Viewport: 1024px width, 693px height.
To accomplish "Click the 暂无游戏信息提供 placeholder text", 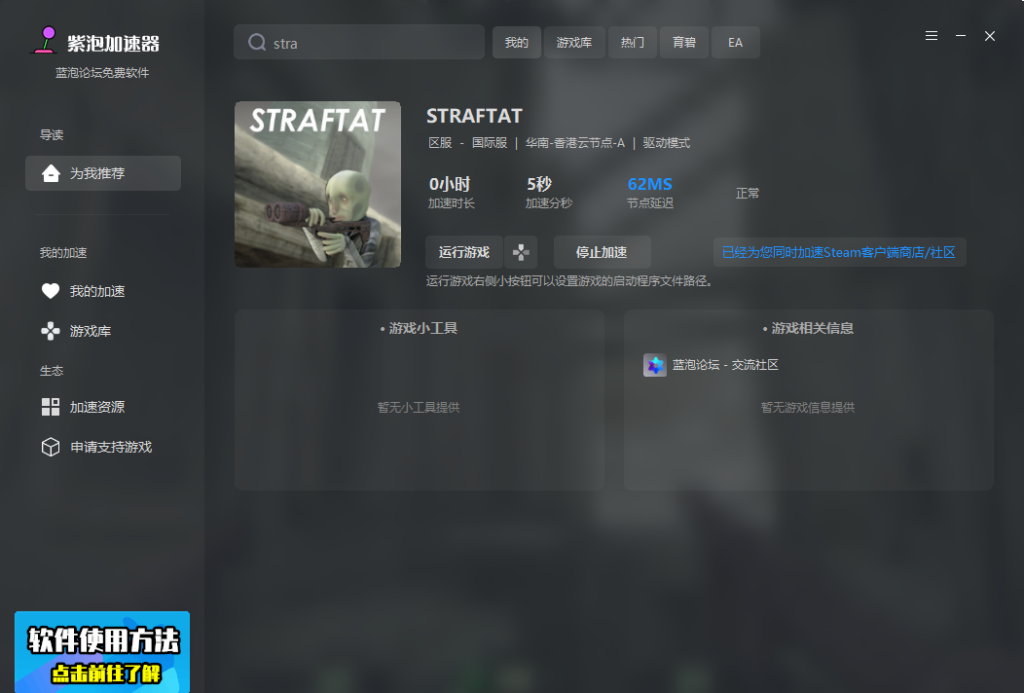I will click(808, 408).
